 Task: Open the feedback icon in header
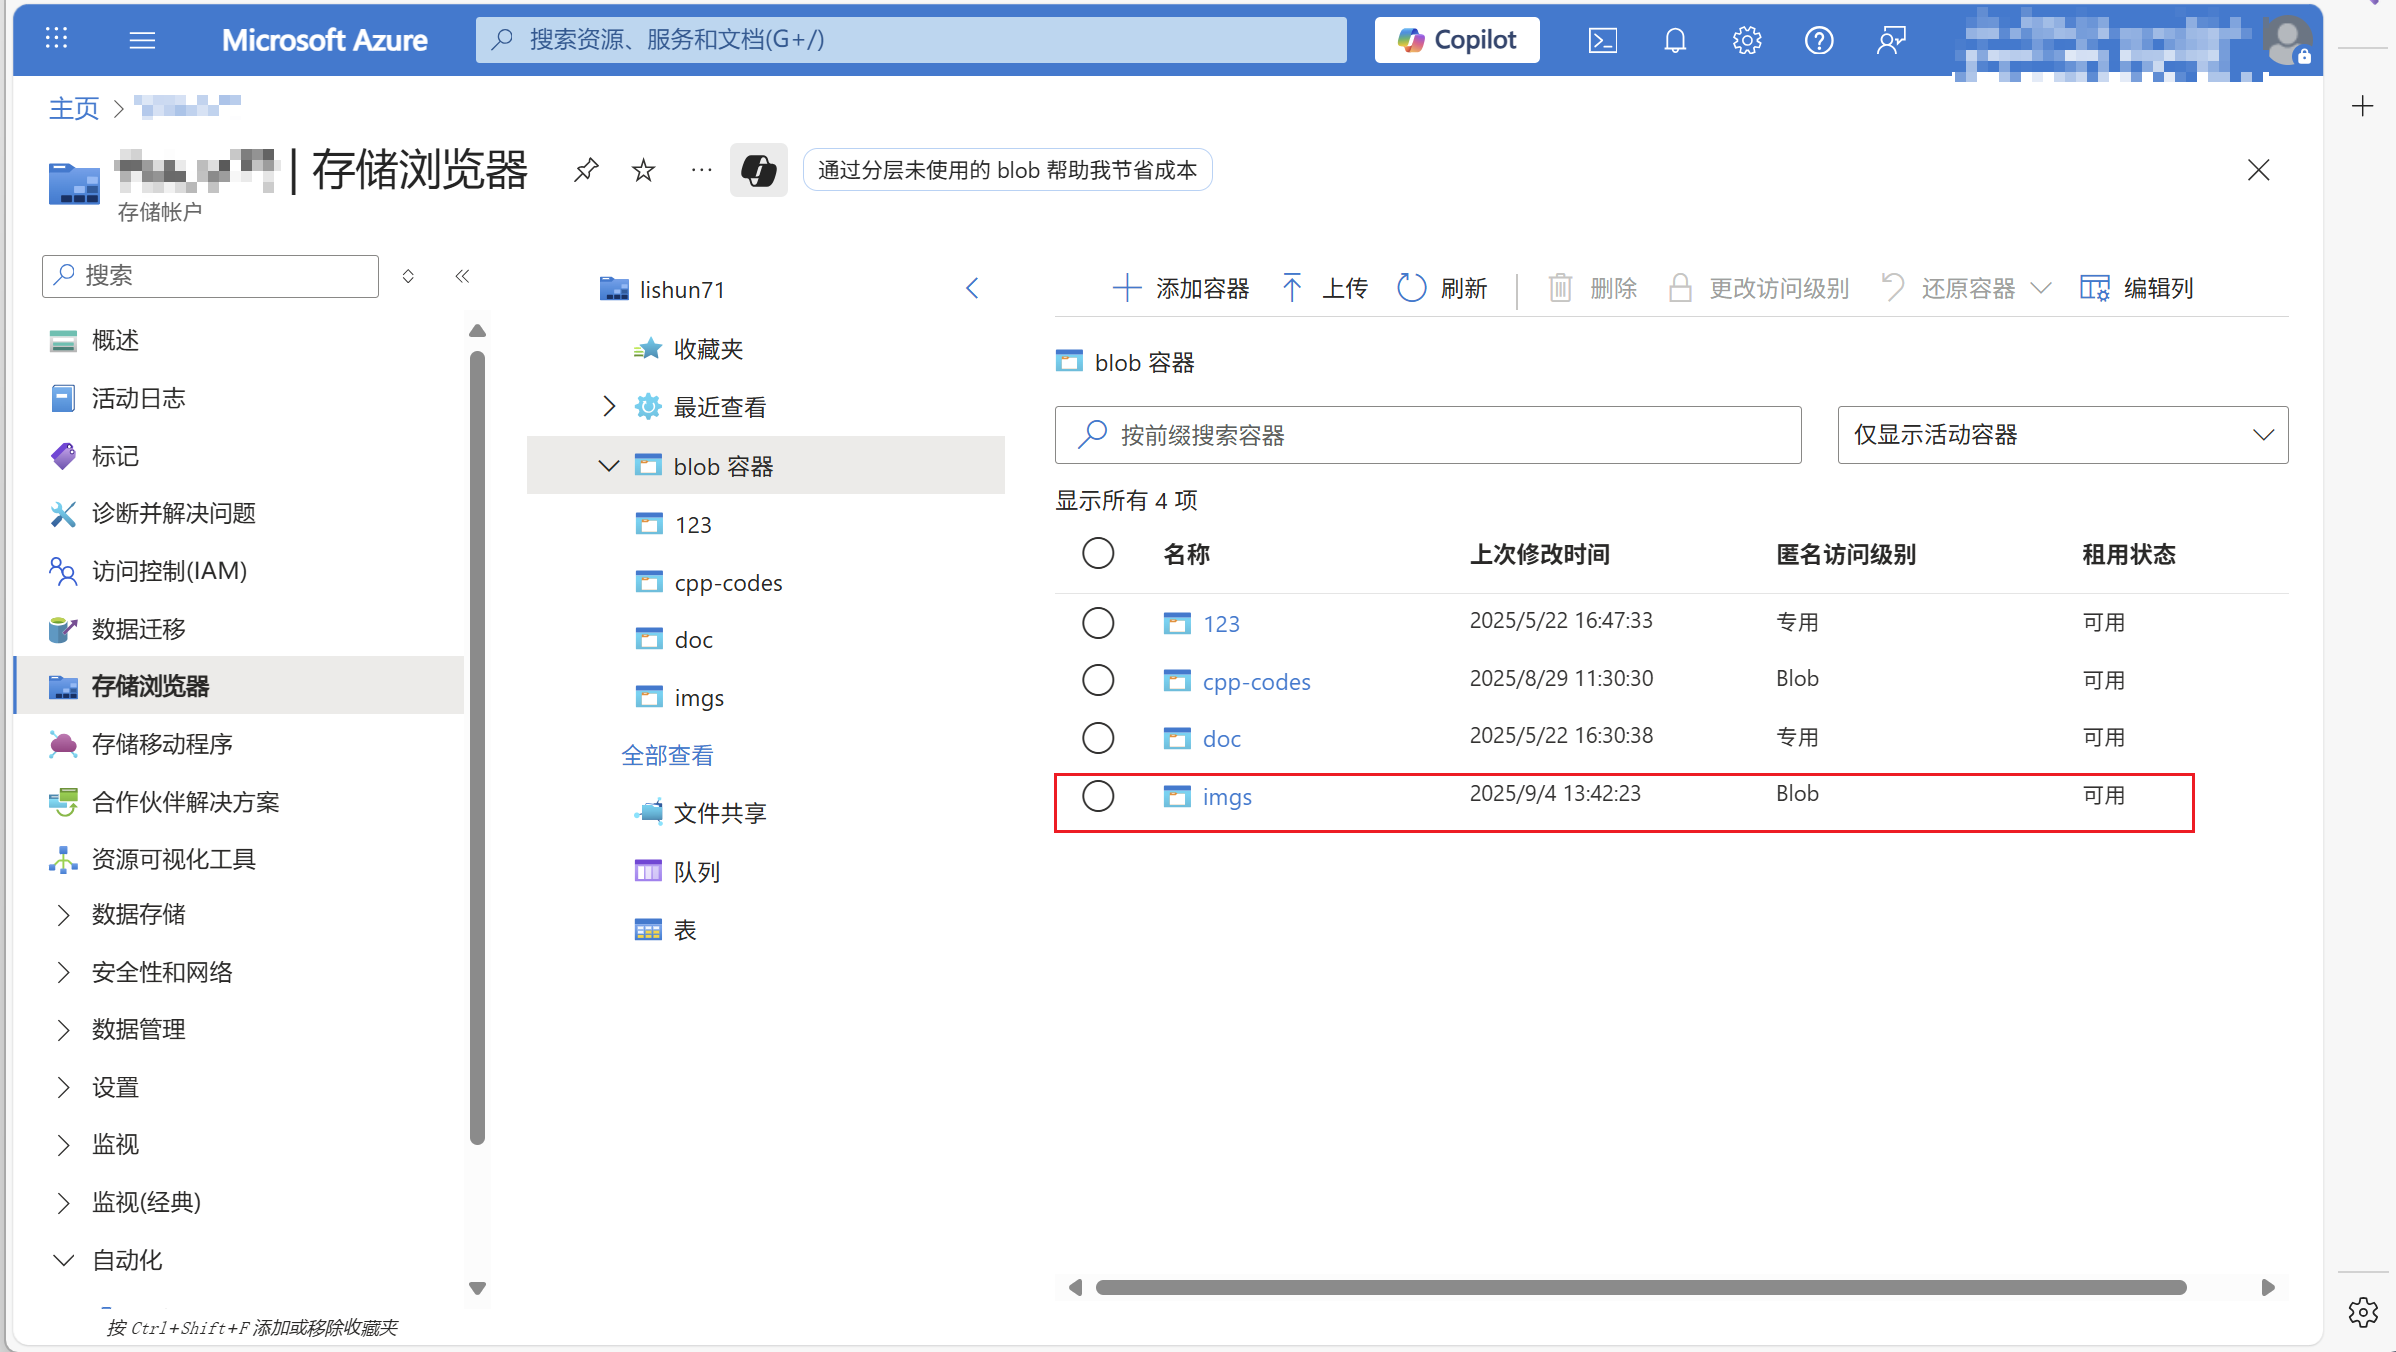[x=1891, y=40]
